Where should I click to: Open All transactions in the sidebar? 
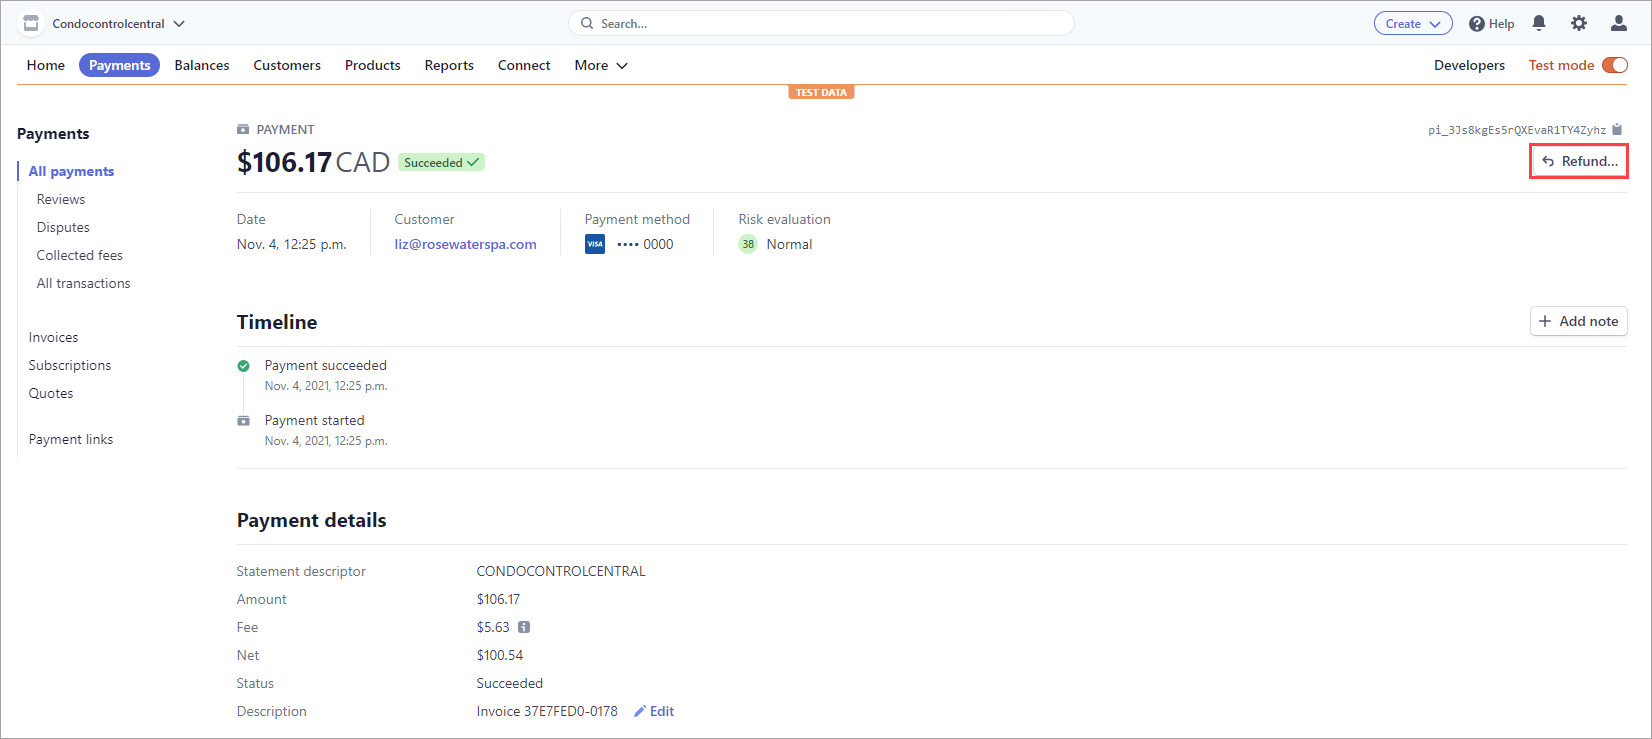tap(84, 283)
